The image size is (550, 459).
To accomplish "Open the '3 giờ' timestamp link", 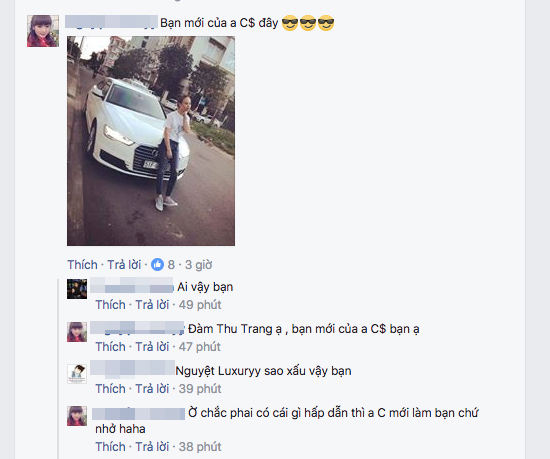I will (199, 265).
